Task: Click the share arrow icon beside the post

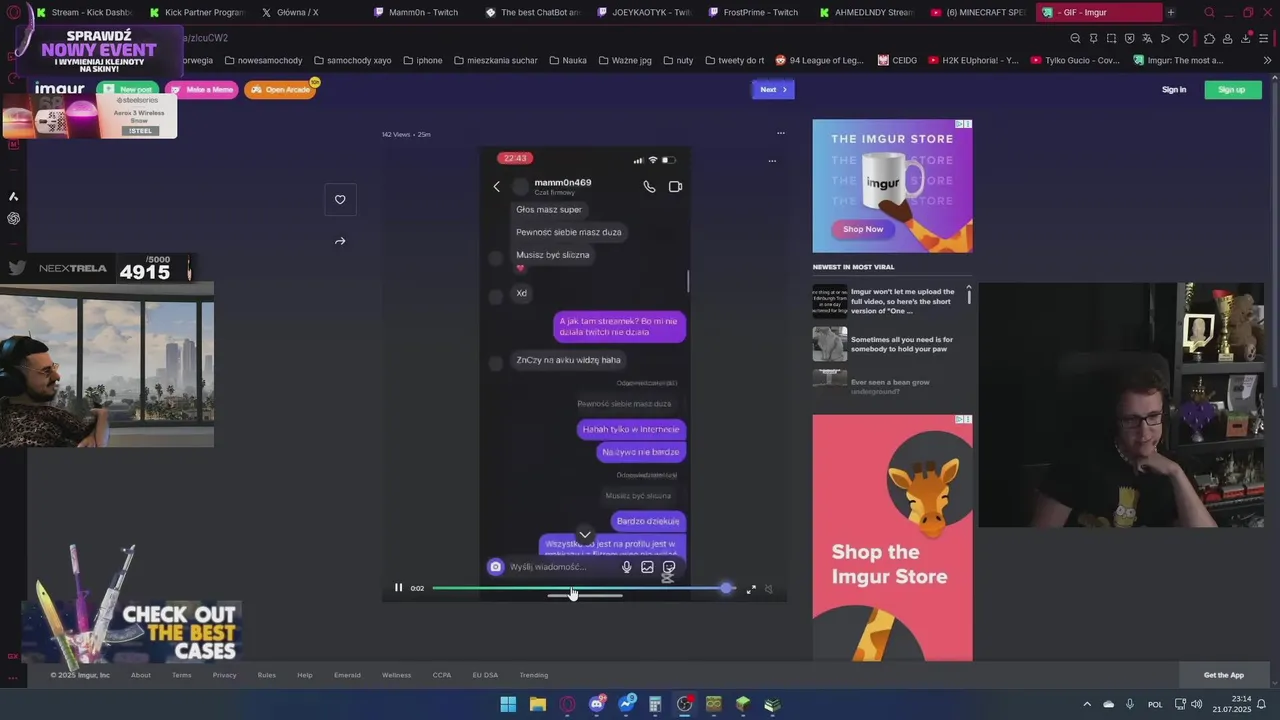Action: [x=340, y=241]
